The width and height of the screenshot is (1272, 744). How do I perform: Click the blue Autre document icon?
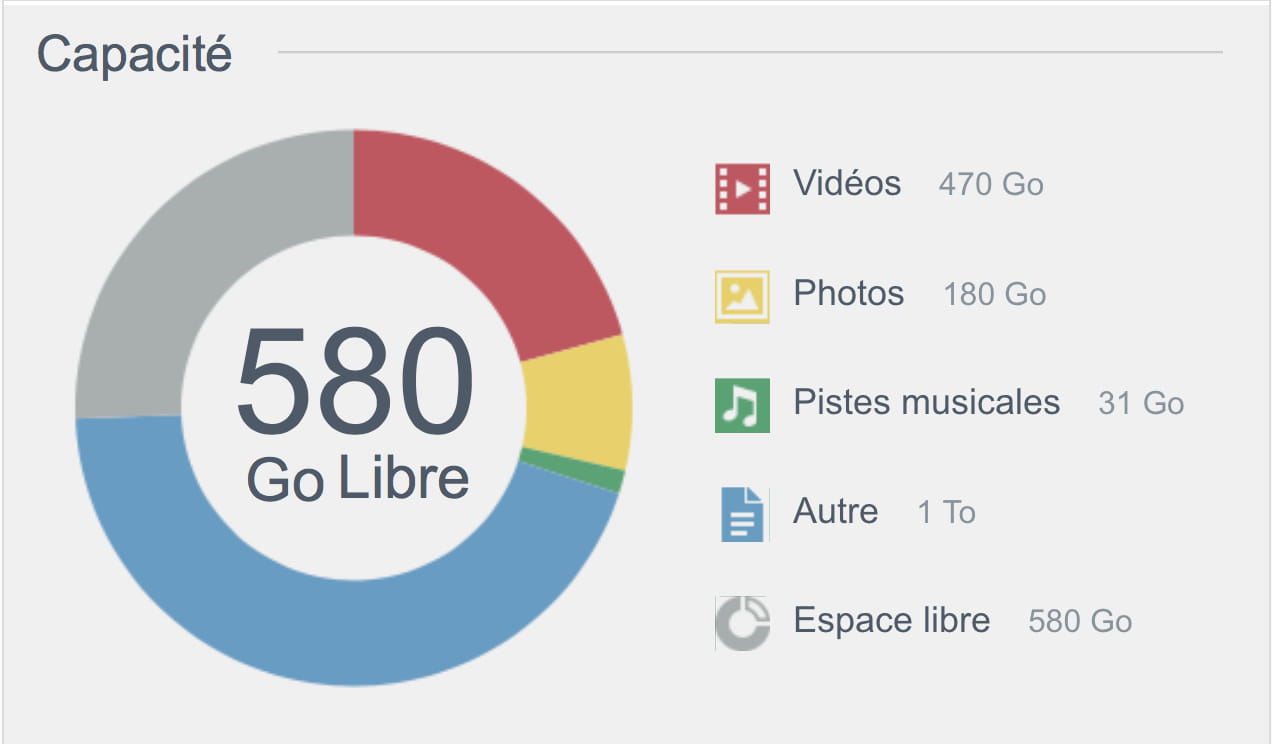coord(742,514)
